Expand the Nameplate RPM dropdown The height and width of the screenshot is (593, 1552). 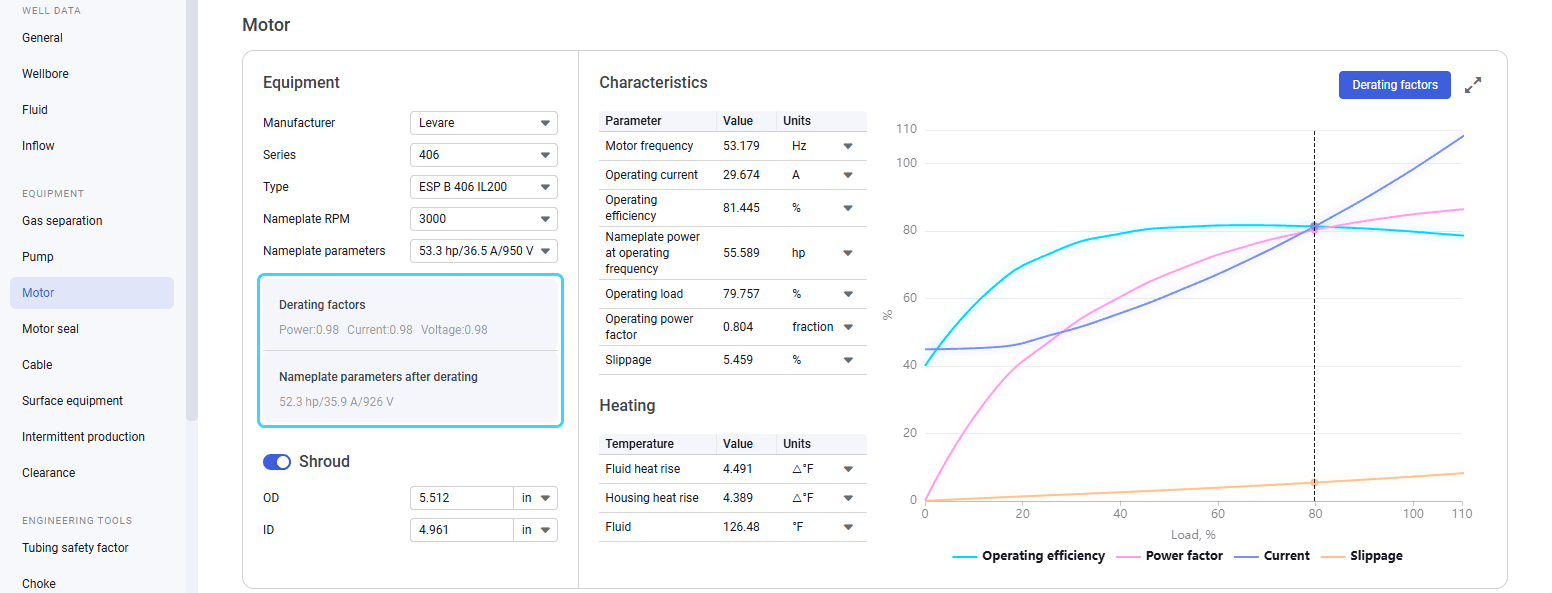tap(484, 219)
